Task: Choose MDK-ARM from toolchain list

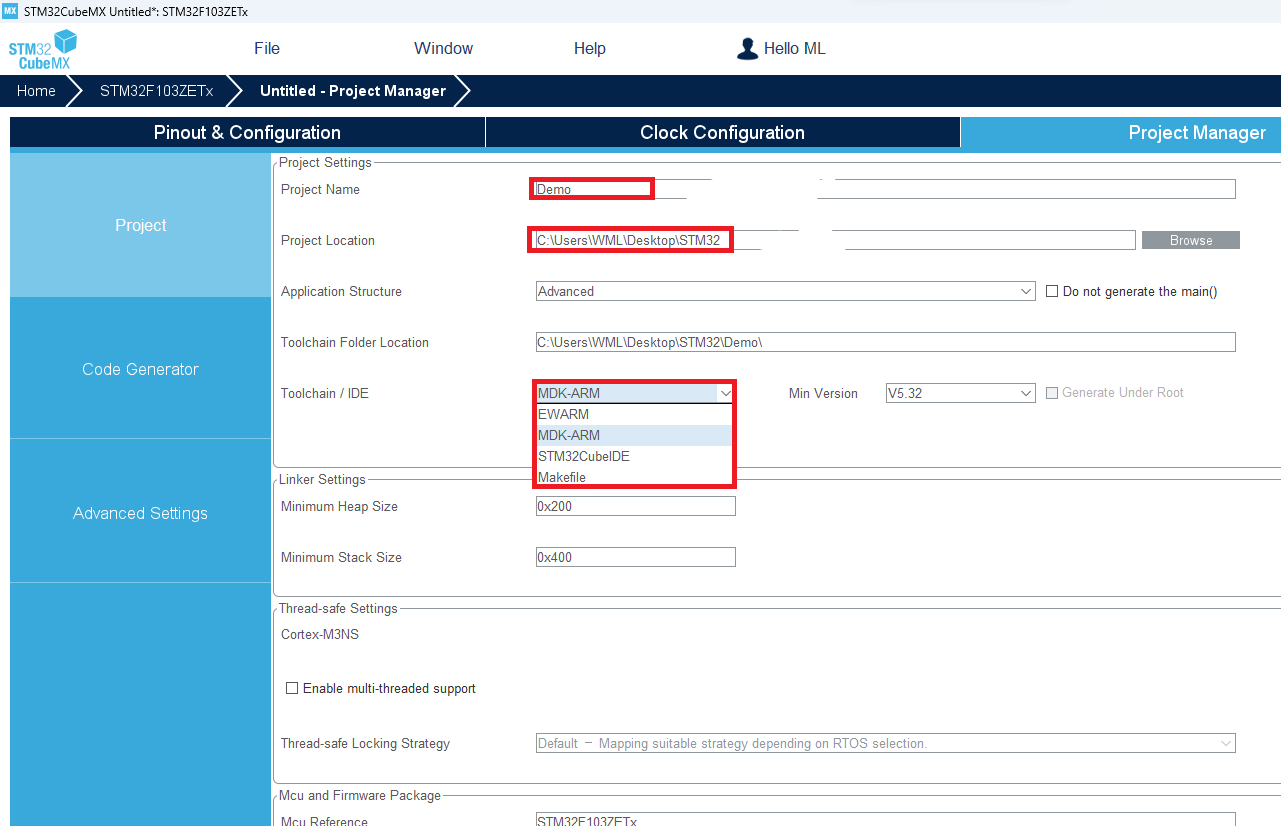Action: (635, 435)
